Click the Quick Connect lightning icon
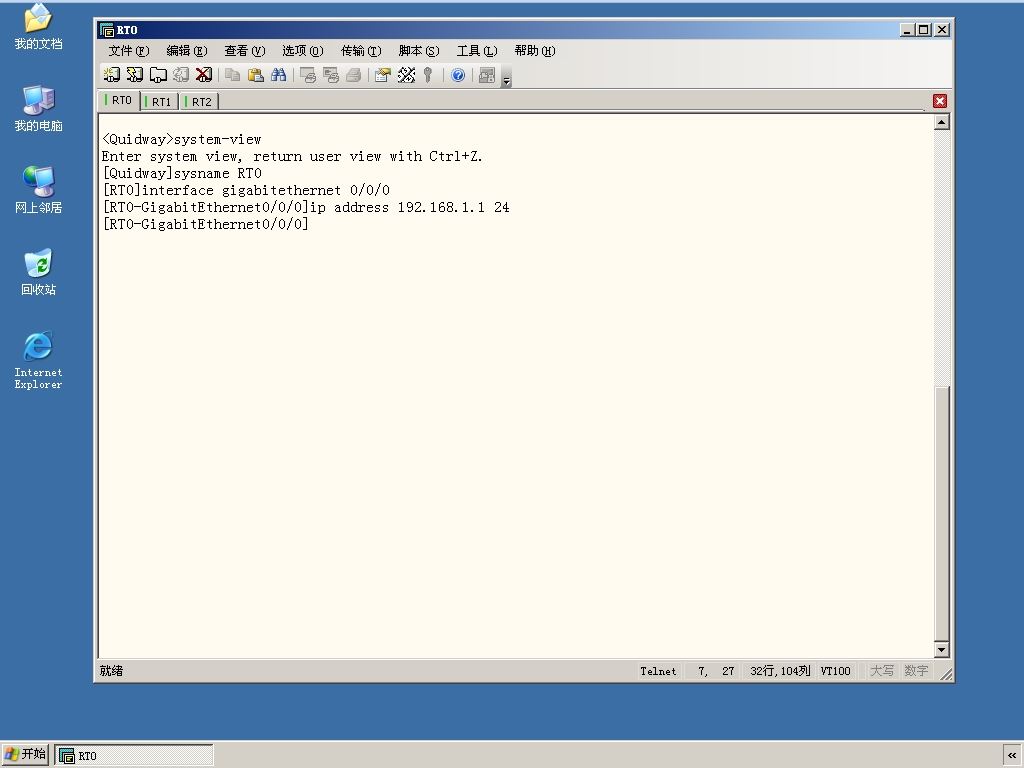 (135, 75)
